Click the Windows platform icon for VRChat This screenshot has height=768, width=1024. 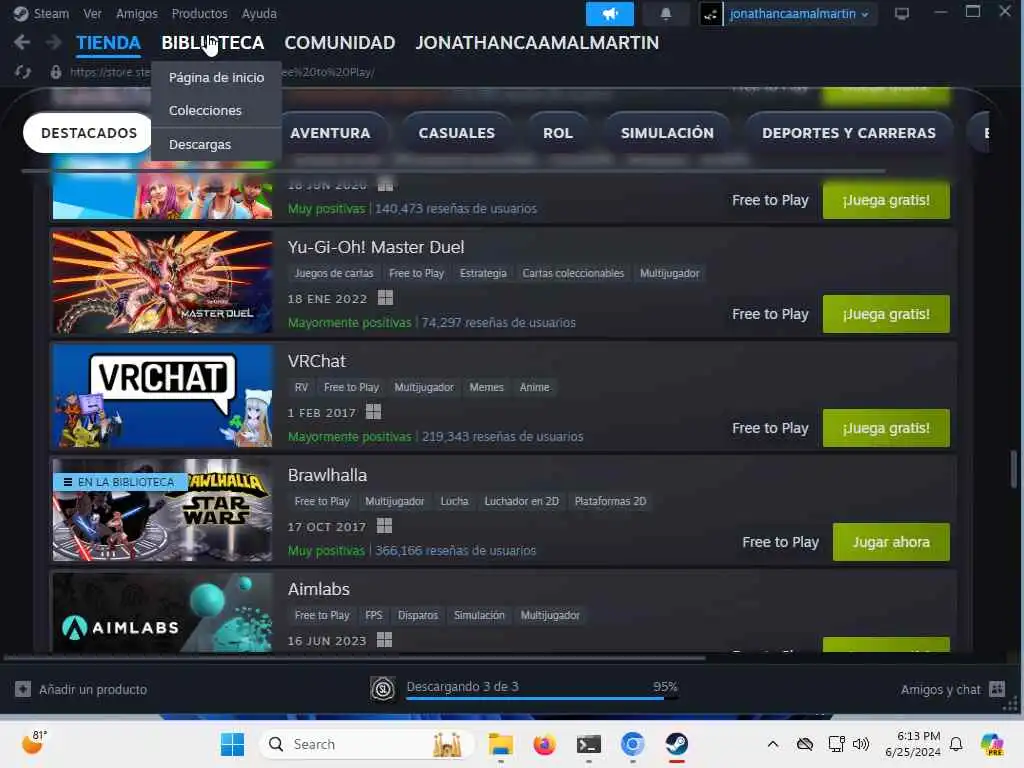(373, 411)
